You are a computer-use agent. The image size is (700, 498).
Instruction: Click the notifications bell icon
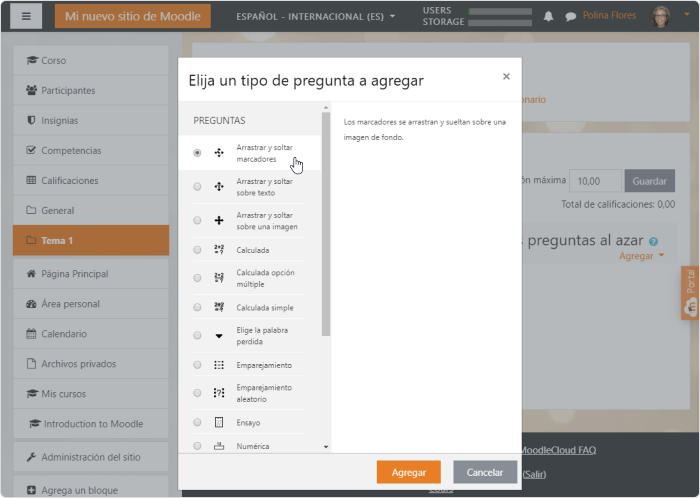(x=548, y=17)
